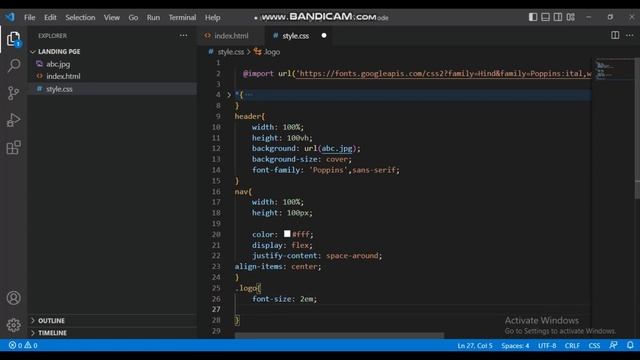Open the Go menu
This screenshot has height=360, width=640.
point(133,17)
